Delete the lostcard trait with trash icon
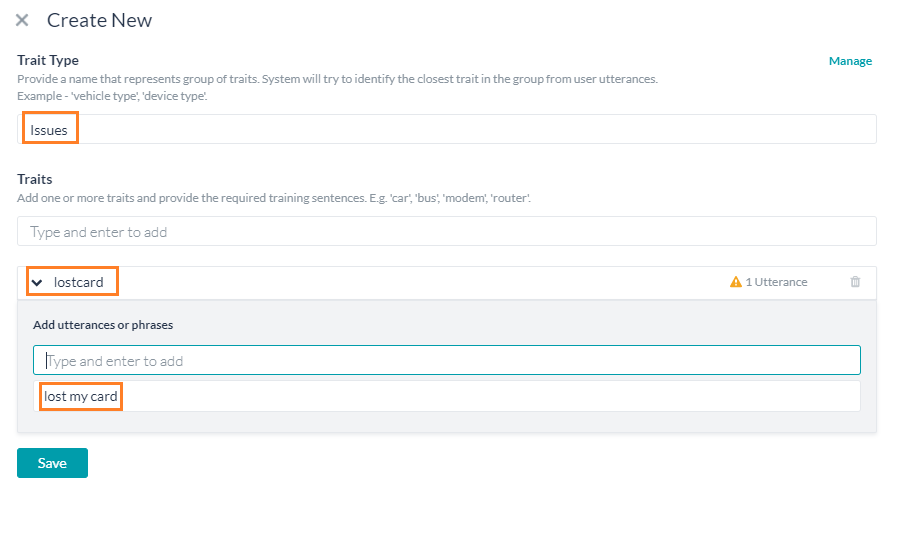This screenshot has width=897, height=537. pos(855,282)
